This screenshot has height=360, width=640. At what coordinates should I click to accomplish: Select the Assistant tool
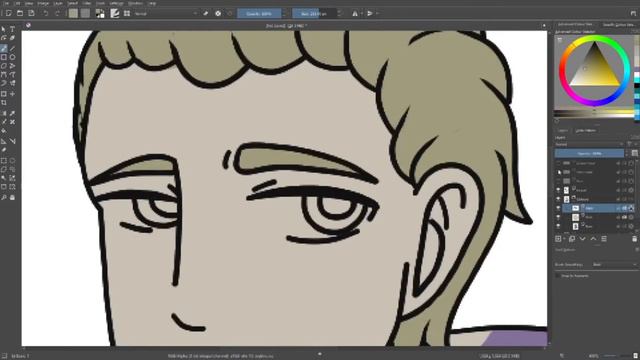(x=4, y=141)
